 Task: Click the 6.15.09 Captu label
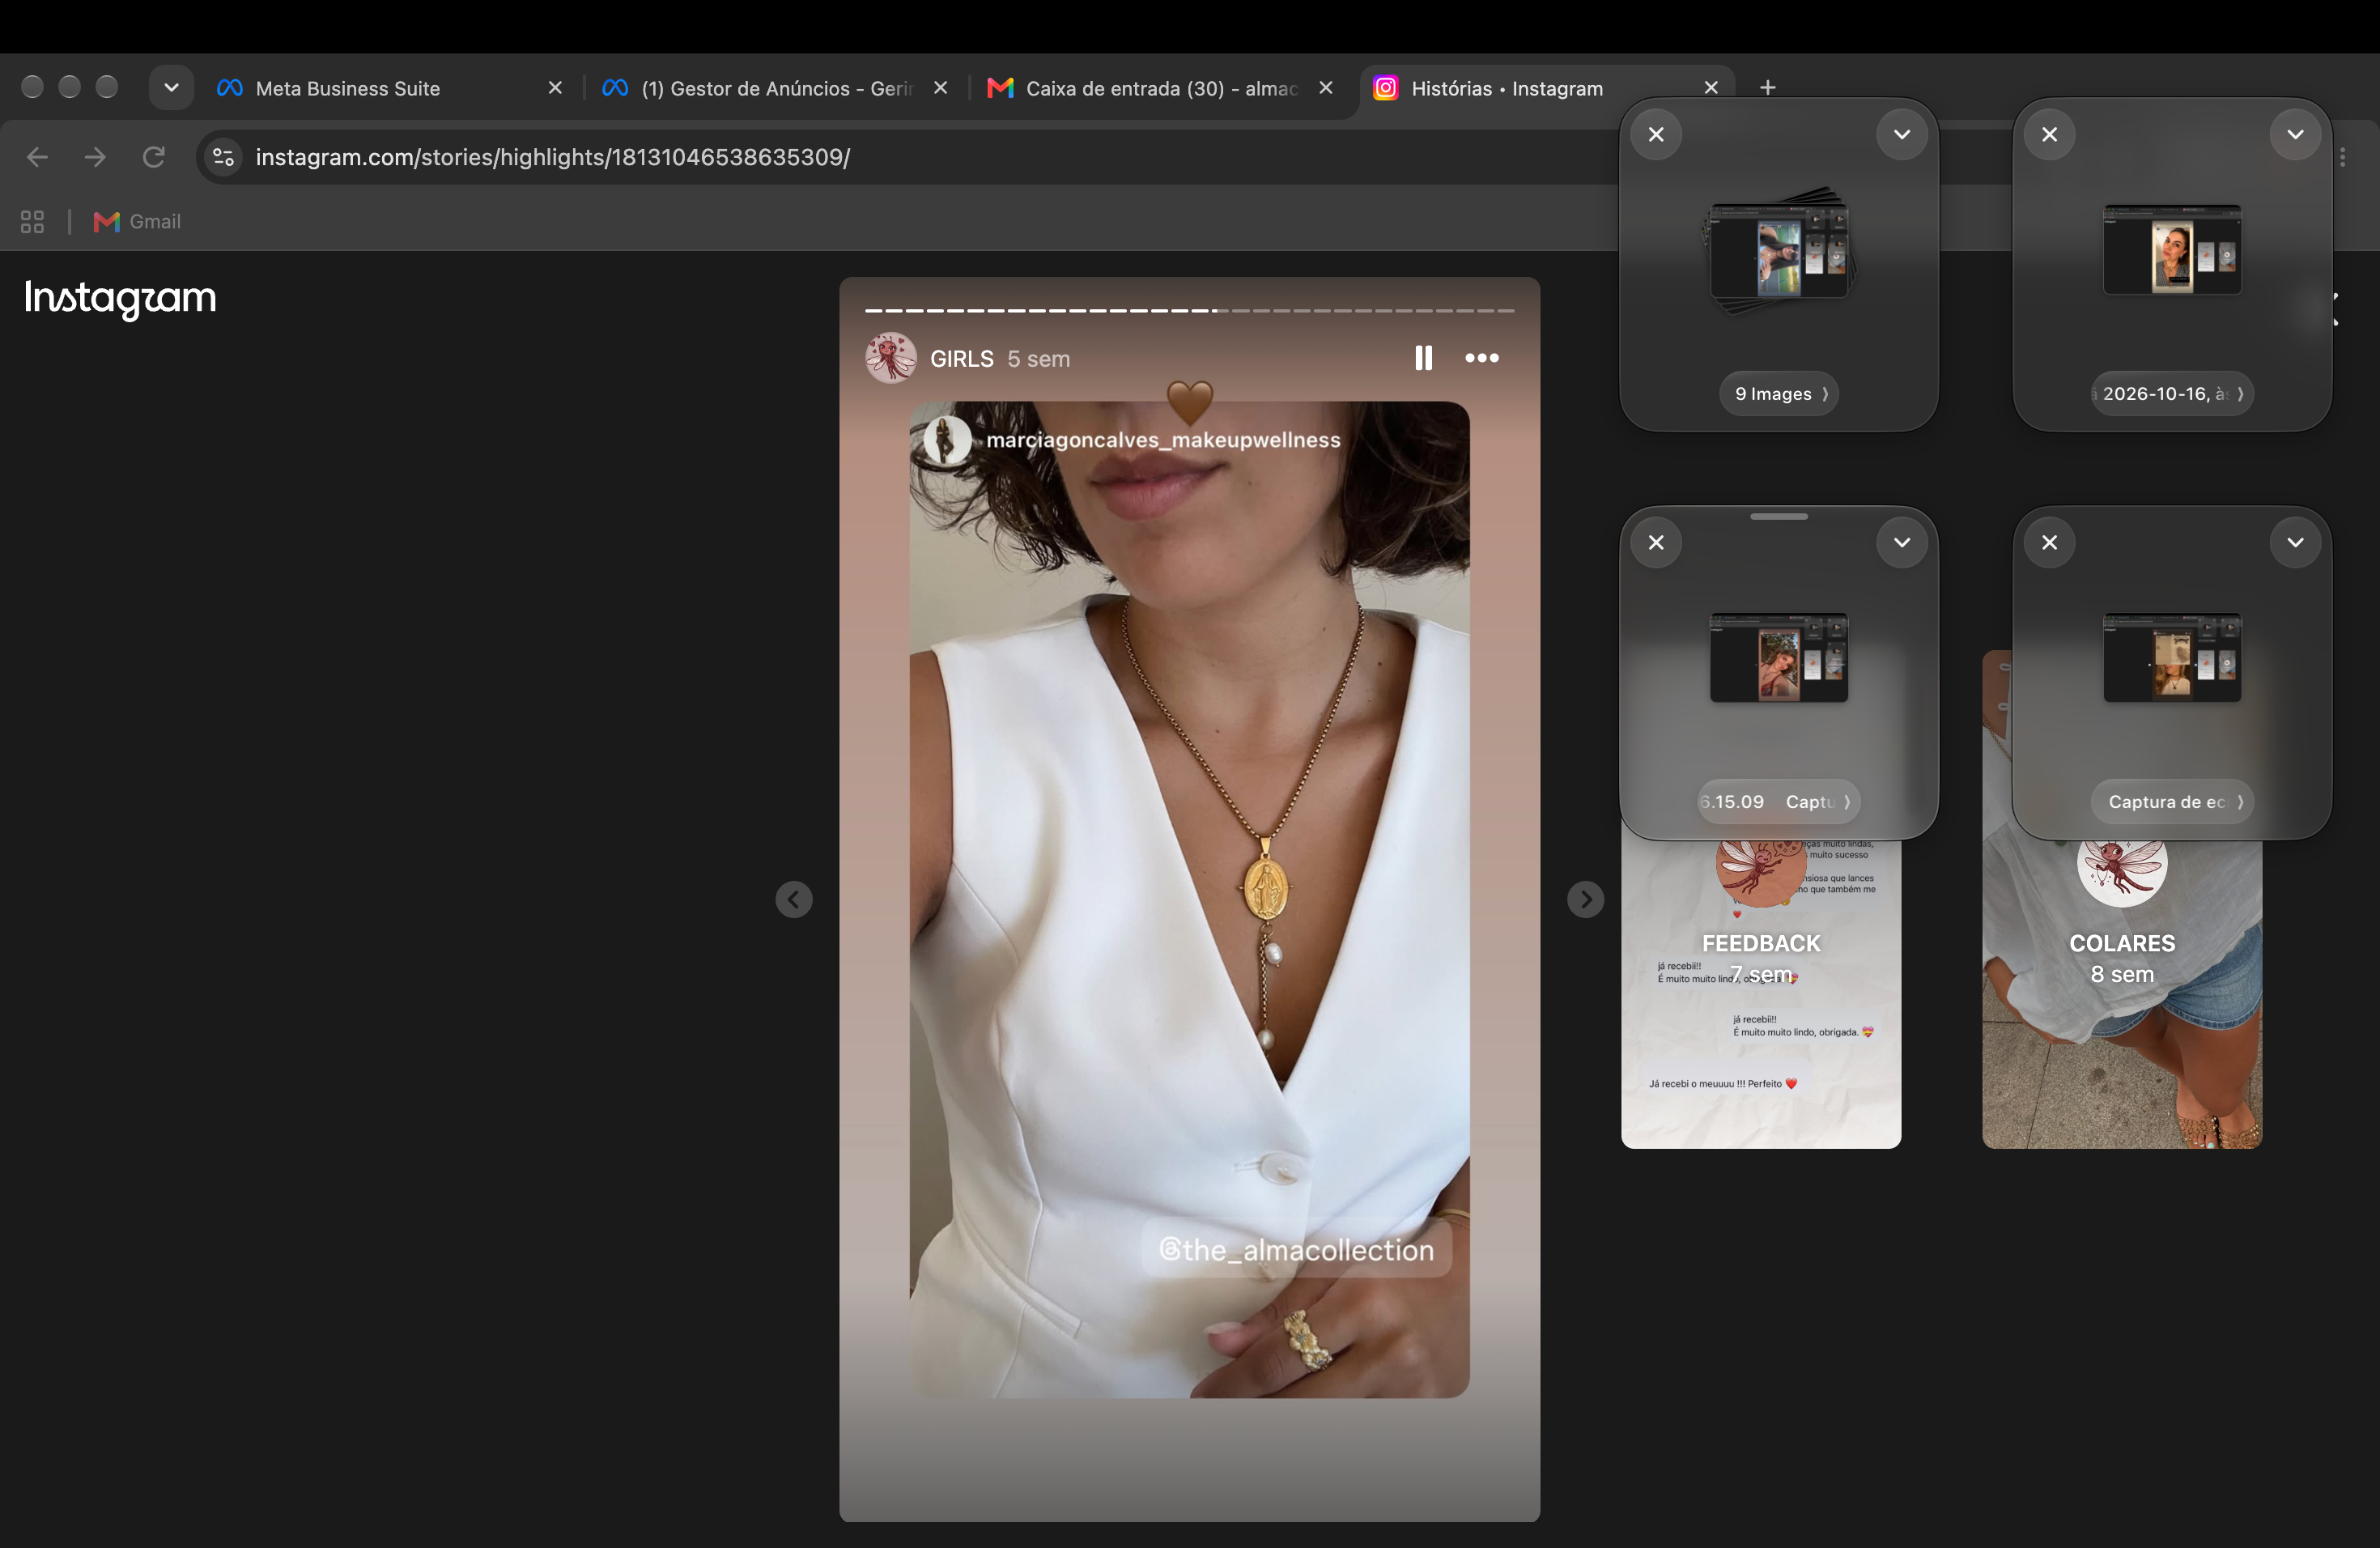tap(1779, 802)
